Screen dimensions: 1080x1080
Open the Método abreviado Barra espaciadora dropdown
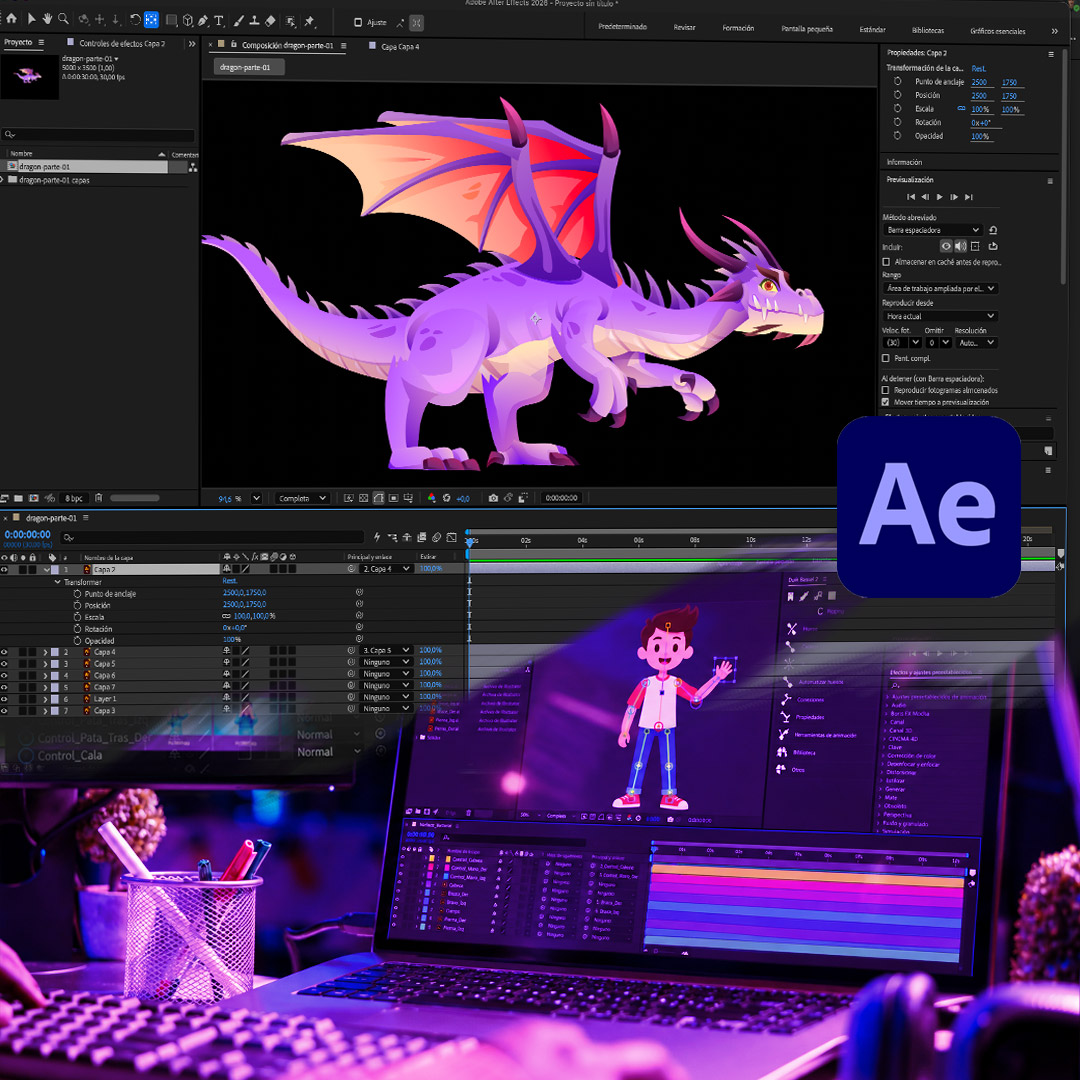point(932,230)
